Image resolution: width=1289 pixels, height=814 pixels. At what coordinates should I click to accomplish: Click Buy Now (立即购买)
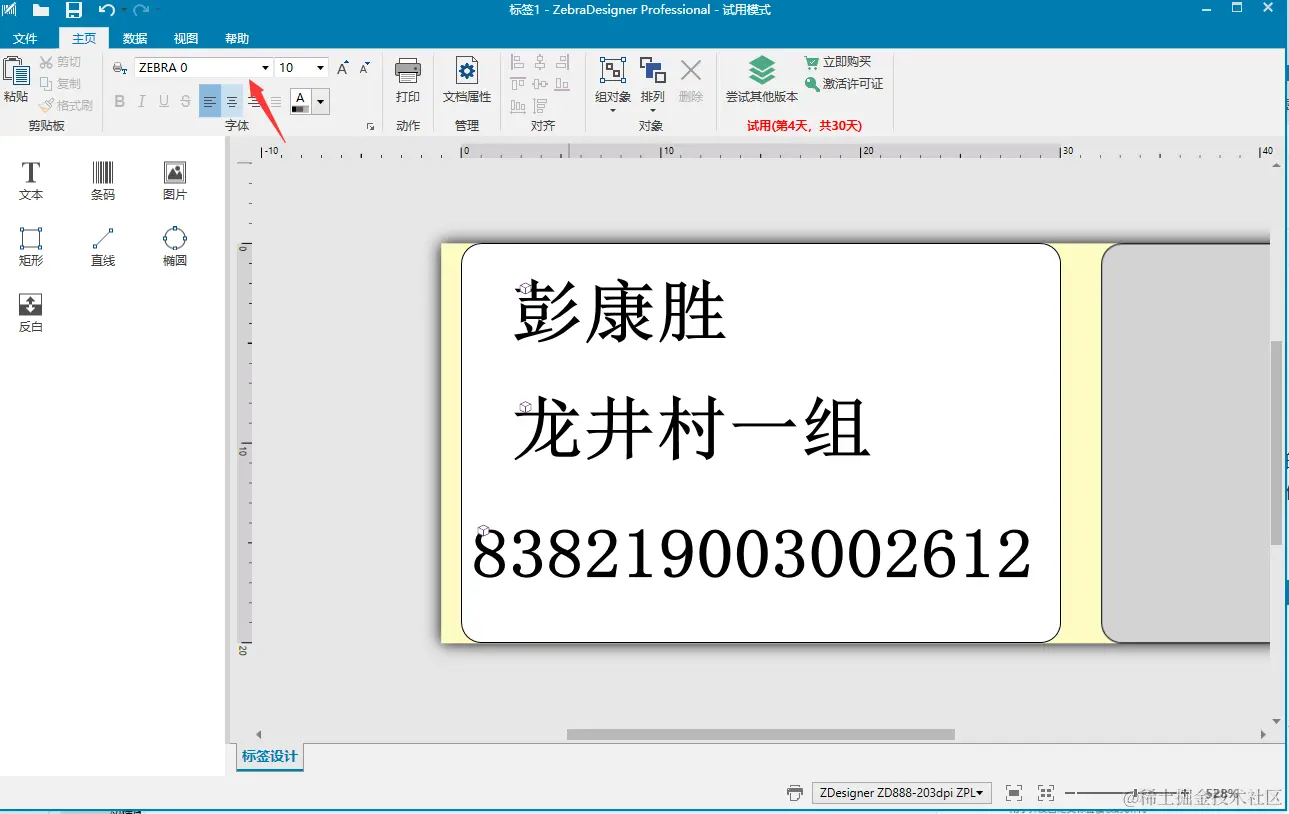[838, 62]
